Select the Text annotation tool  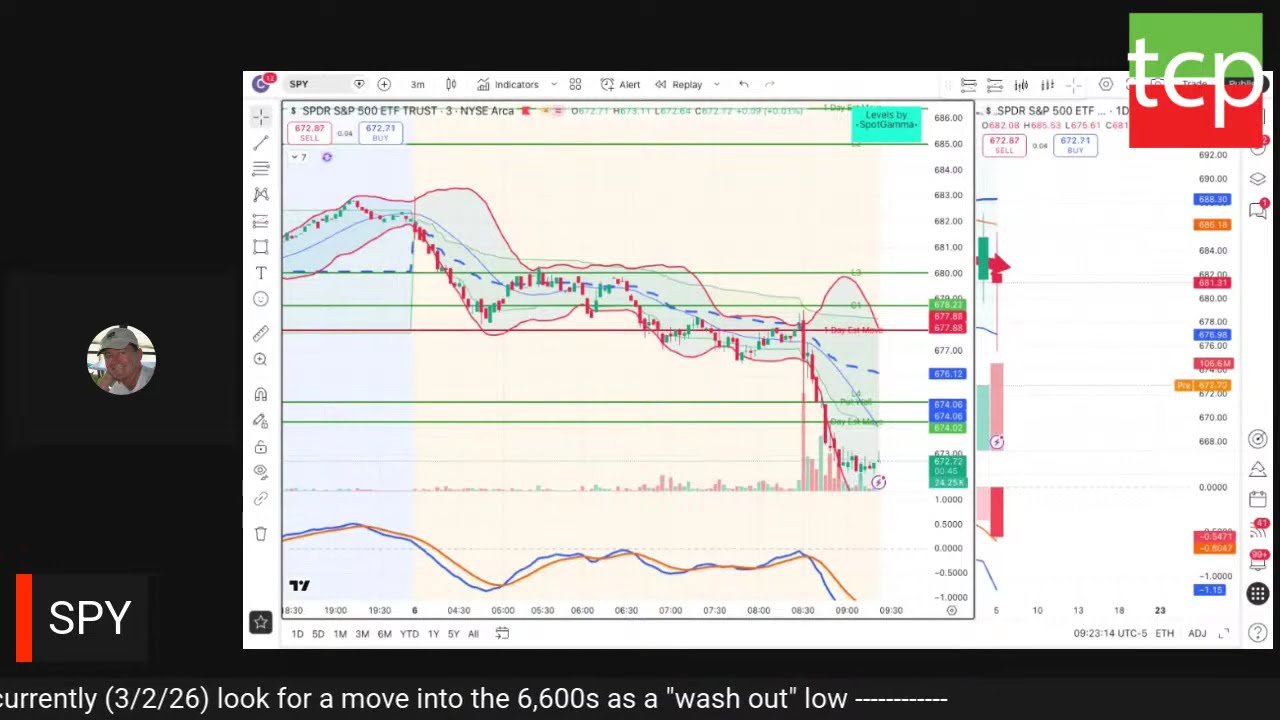click(261, 272)
